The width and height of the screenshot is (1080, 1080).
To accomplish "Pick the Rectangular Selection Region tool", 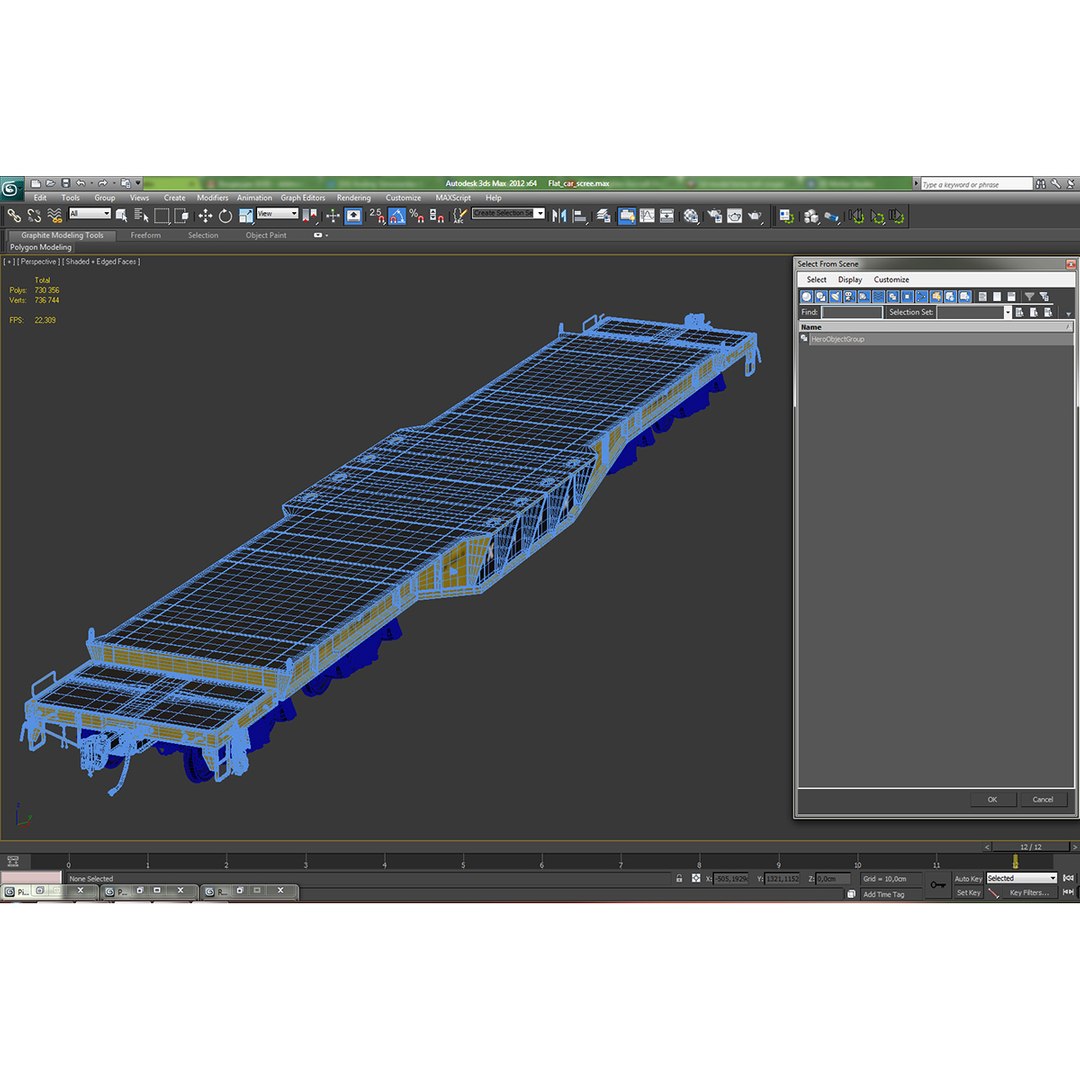I will 161,216.
